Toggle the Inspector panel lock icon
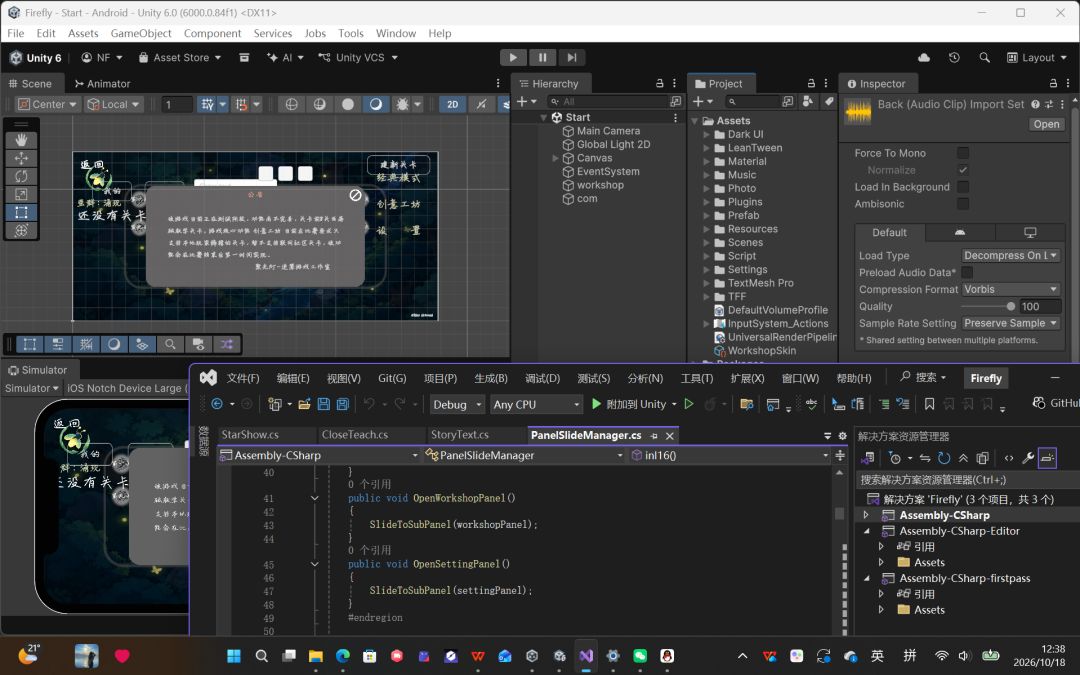The height and width of the screenshot is (675, 1080). 1053,83
